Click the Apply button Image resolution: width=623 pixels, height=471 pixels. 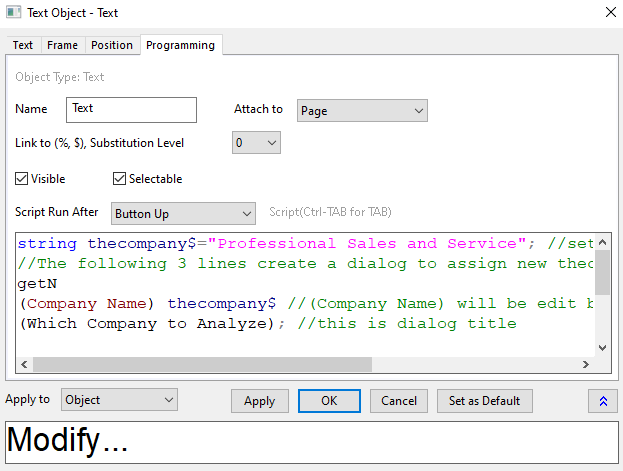click(260, 401)
